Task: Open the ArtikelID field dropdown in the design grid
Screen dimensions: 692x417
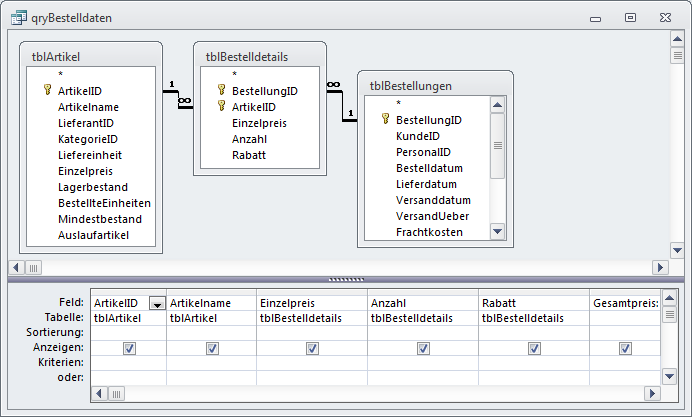Action: [x=157, y=303]
